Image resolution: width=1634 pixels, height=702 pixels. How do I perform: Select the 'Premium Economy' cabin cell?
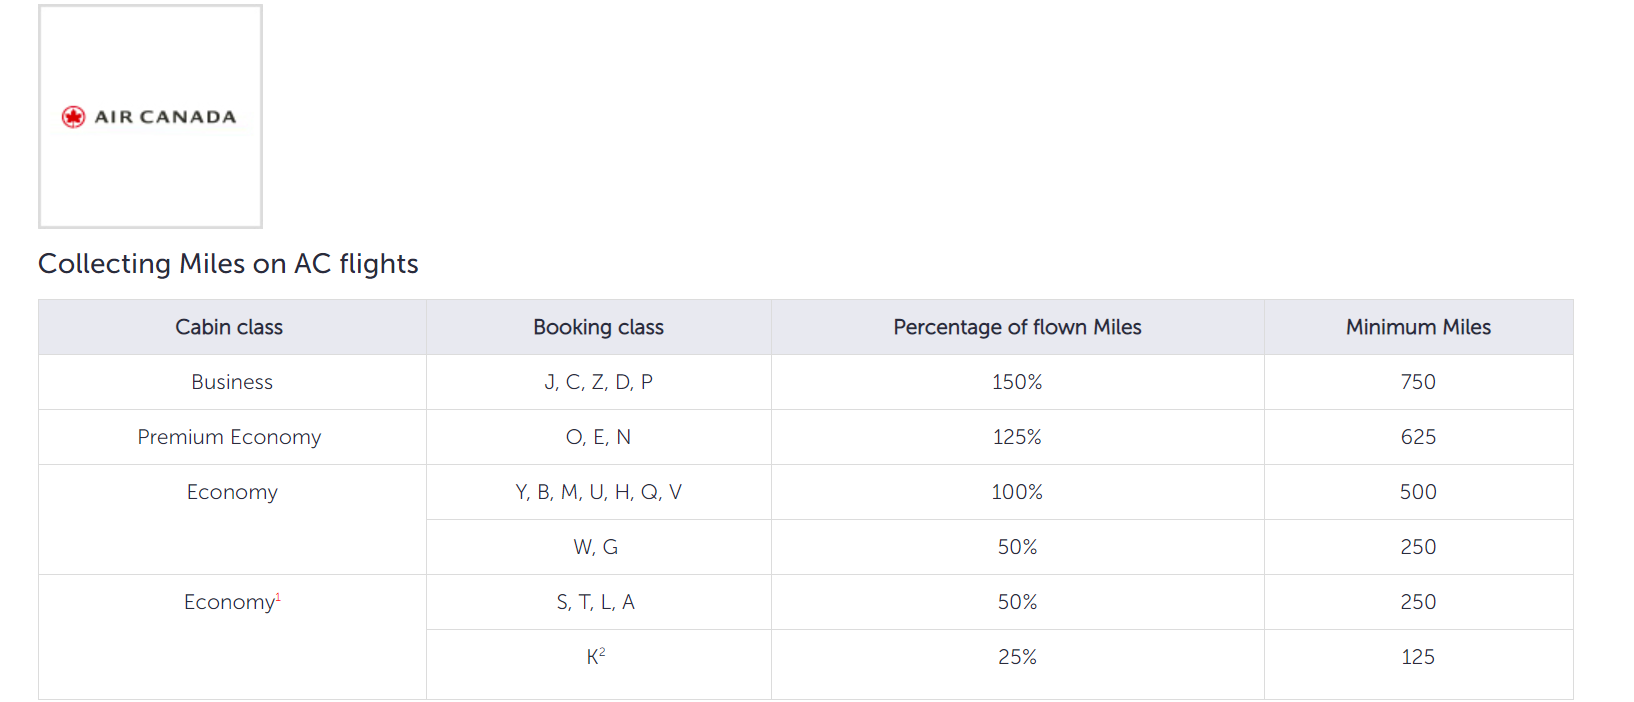pos(229,437)
